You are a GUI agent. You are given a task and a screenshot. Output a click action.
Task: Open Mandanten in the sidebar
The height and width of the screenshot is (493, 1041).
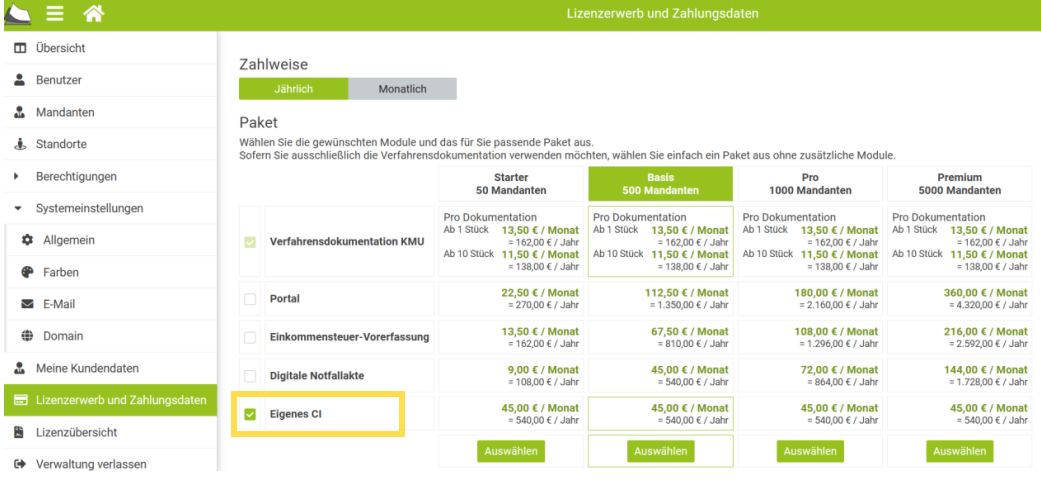[64, 112]
